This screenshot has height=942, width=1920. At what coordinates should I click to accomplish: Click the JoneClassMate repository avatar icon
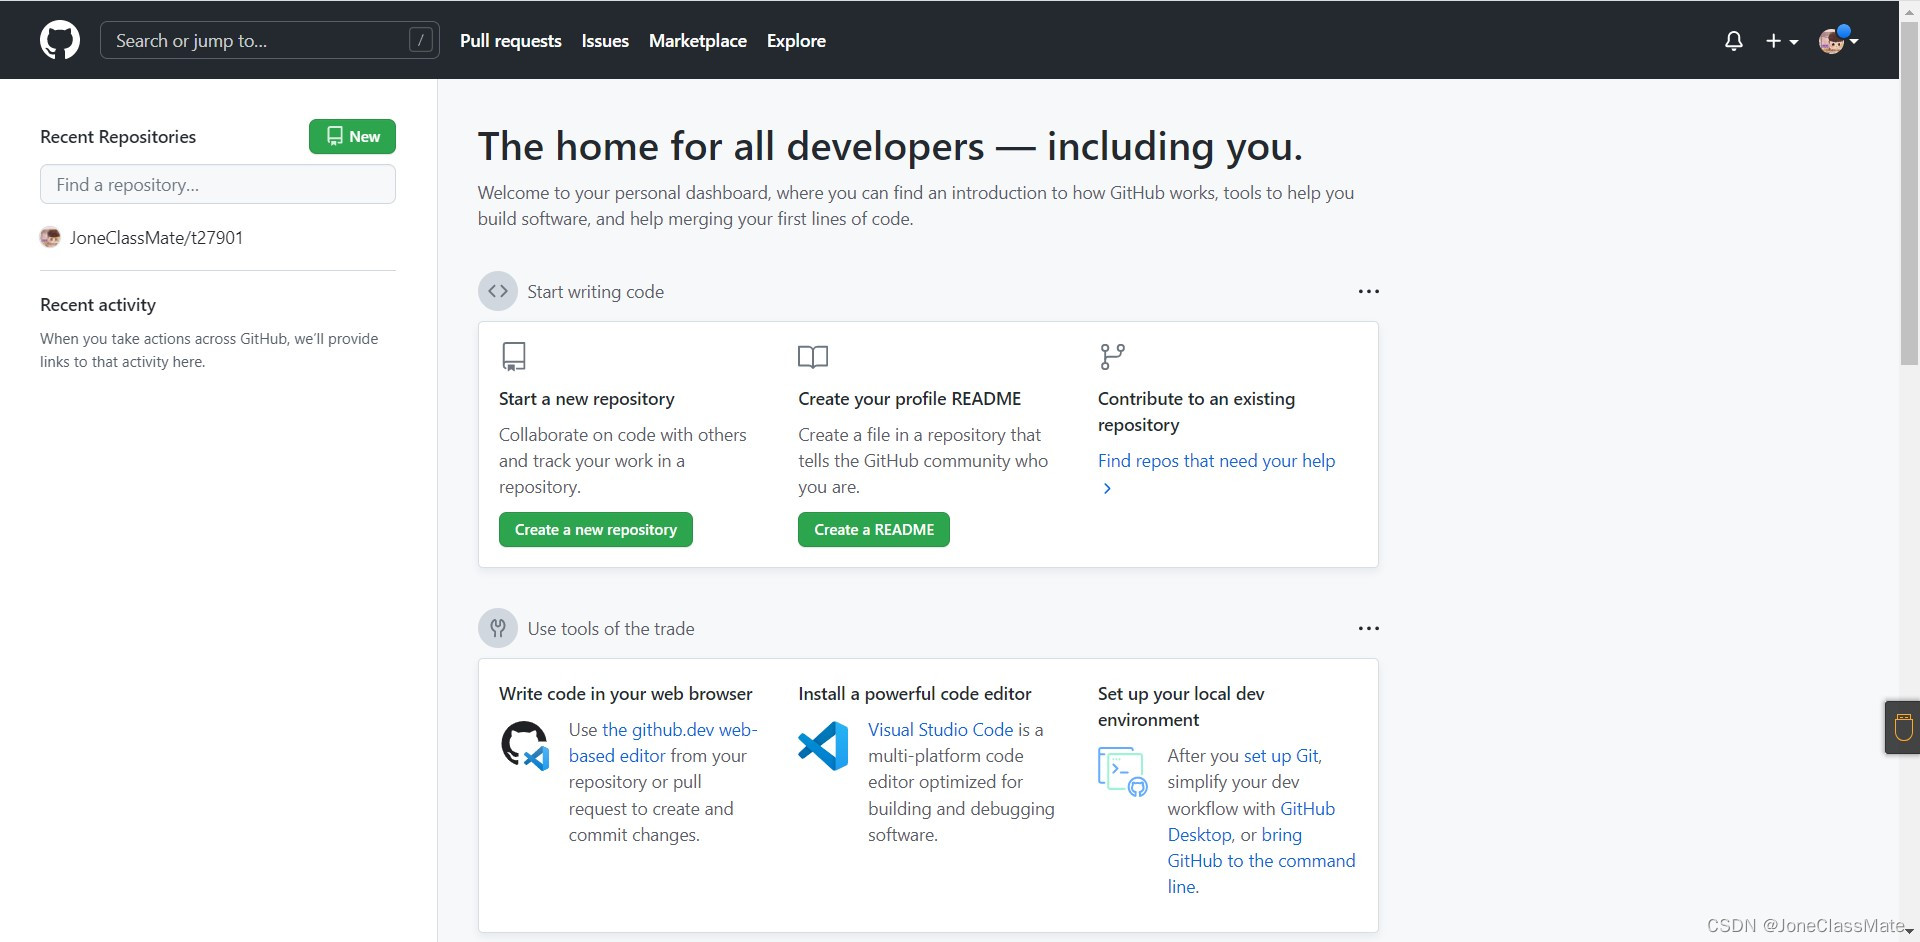click(50, 237)
